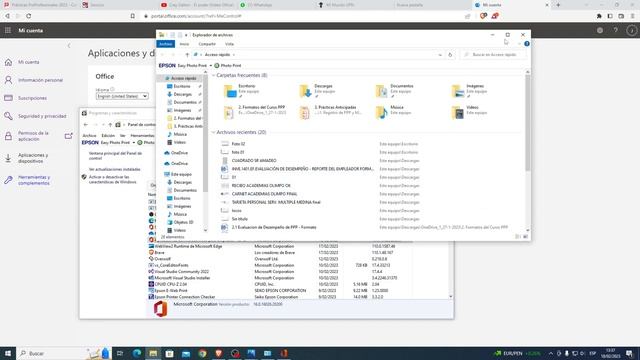This screenshot has height=360, width=640.
Task: Open the Escritorio frequent folder icon
Action: point(230,91)
